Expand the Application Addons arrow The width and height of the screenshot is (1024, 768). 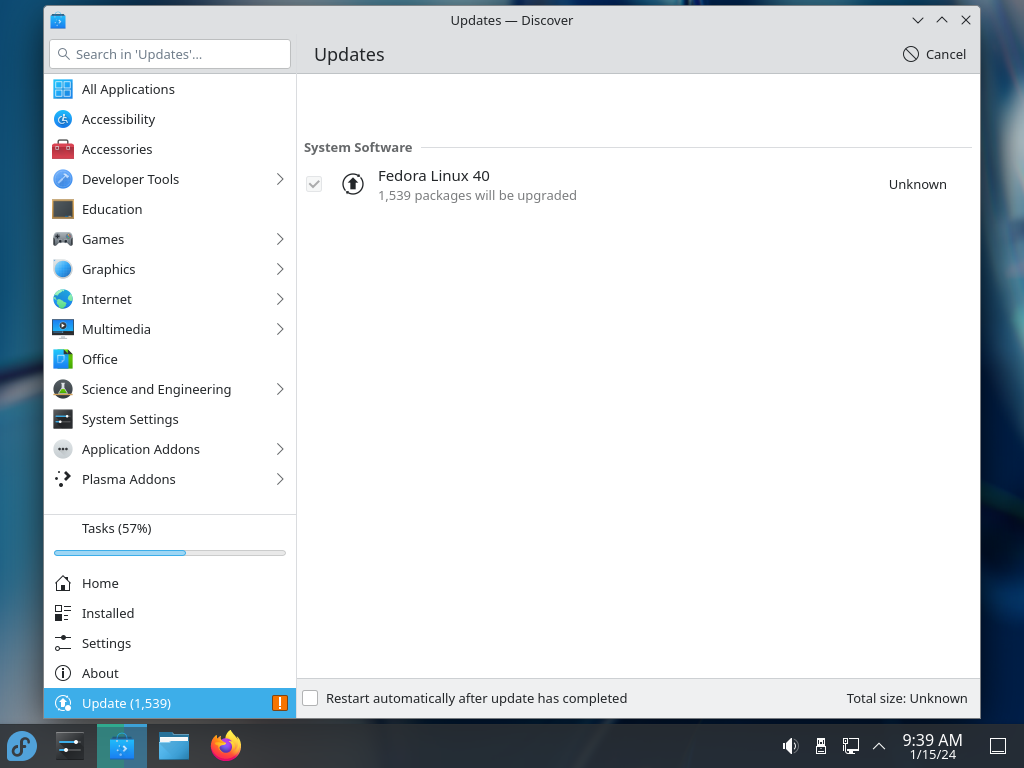click(x=280, y=450)
